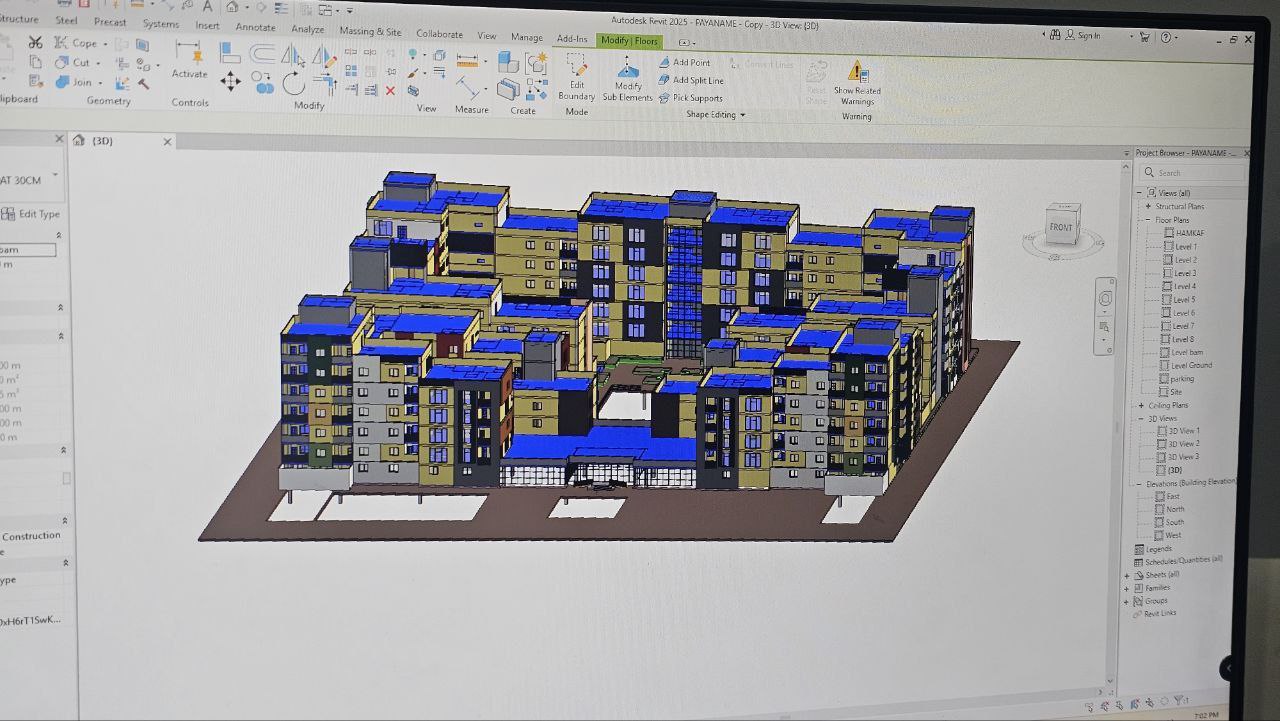Open the Massing & Site ribbon tab
Viewport: 1280px width, 721px height.
click(370, 32)
